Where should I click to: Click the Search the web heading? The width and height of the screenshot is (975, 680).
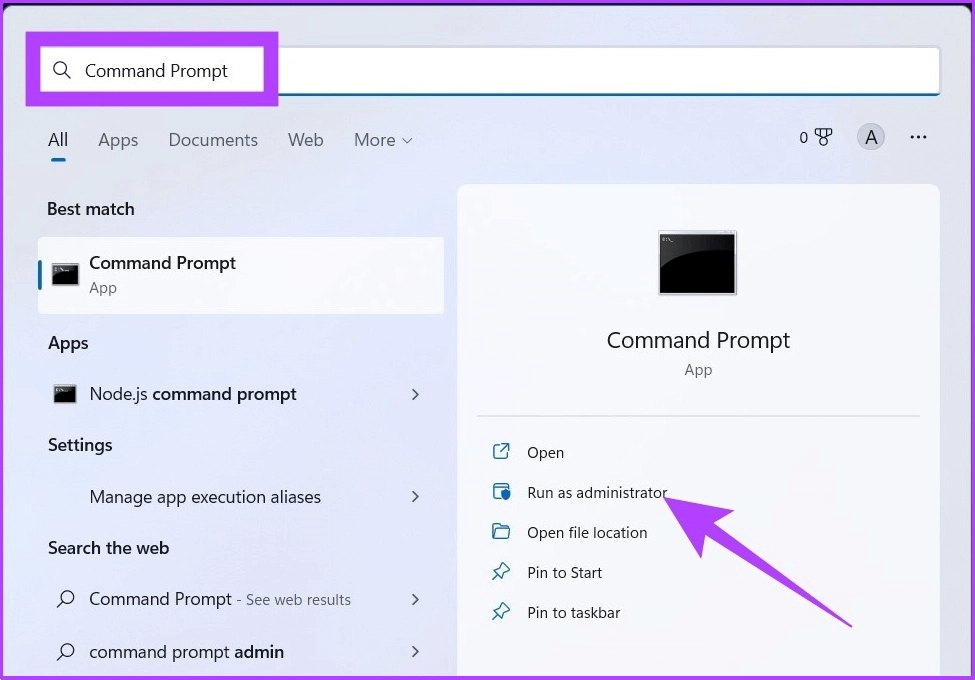pos(109,548)
